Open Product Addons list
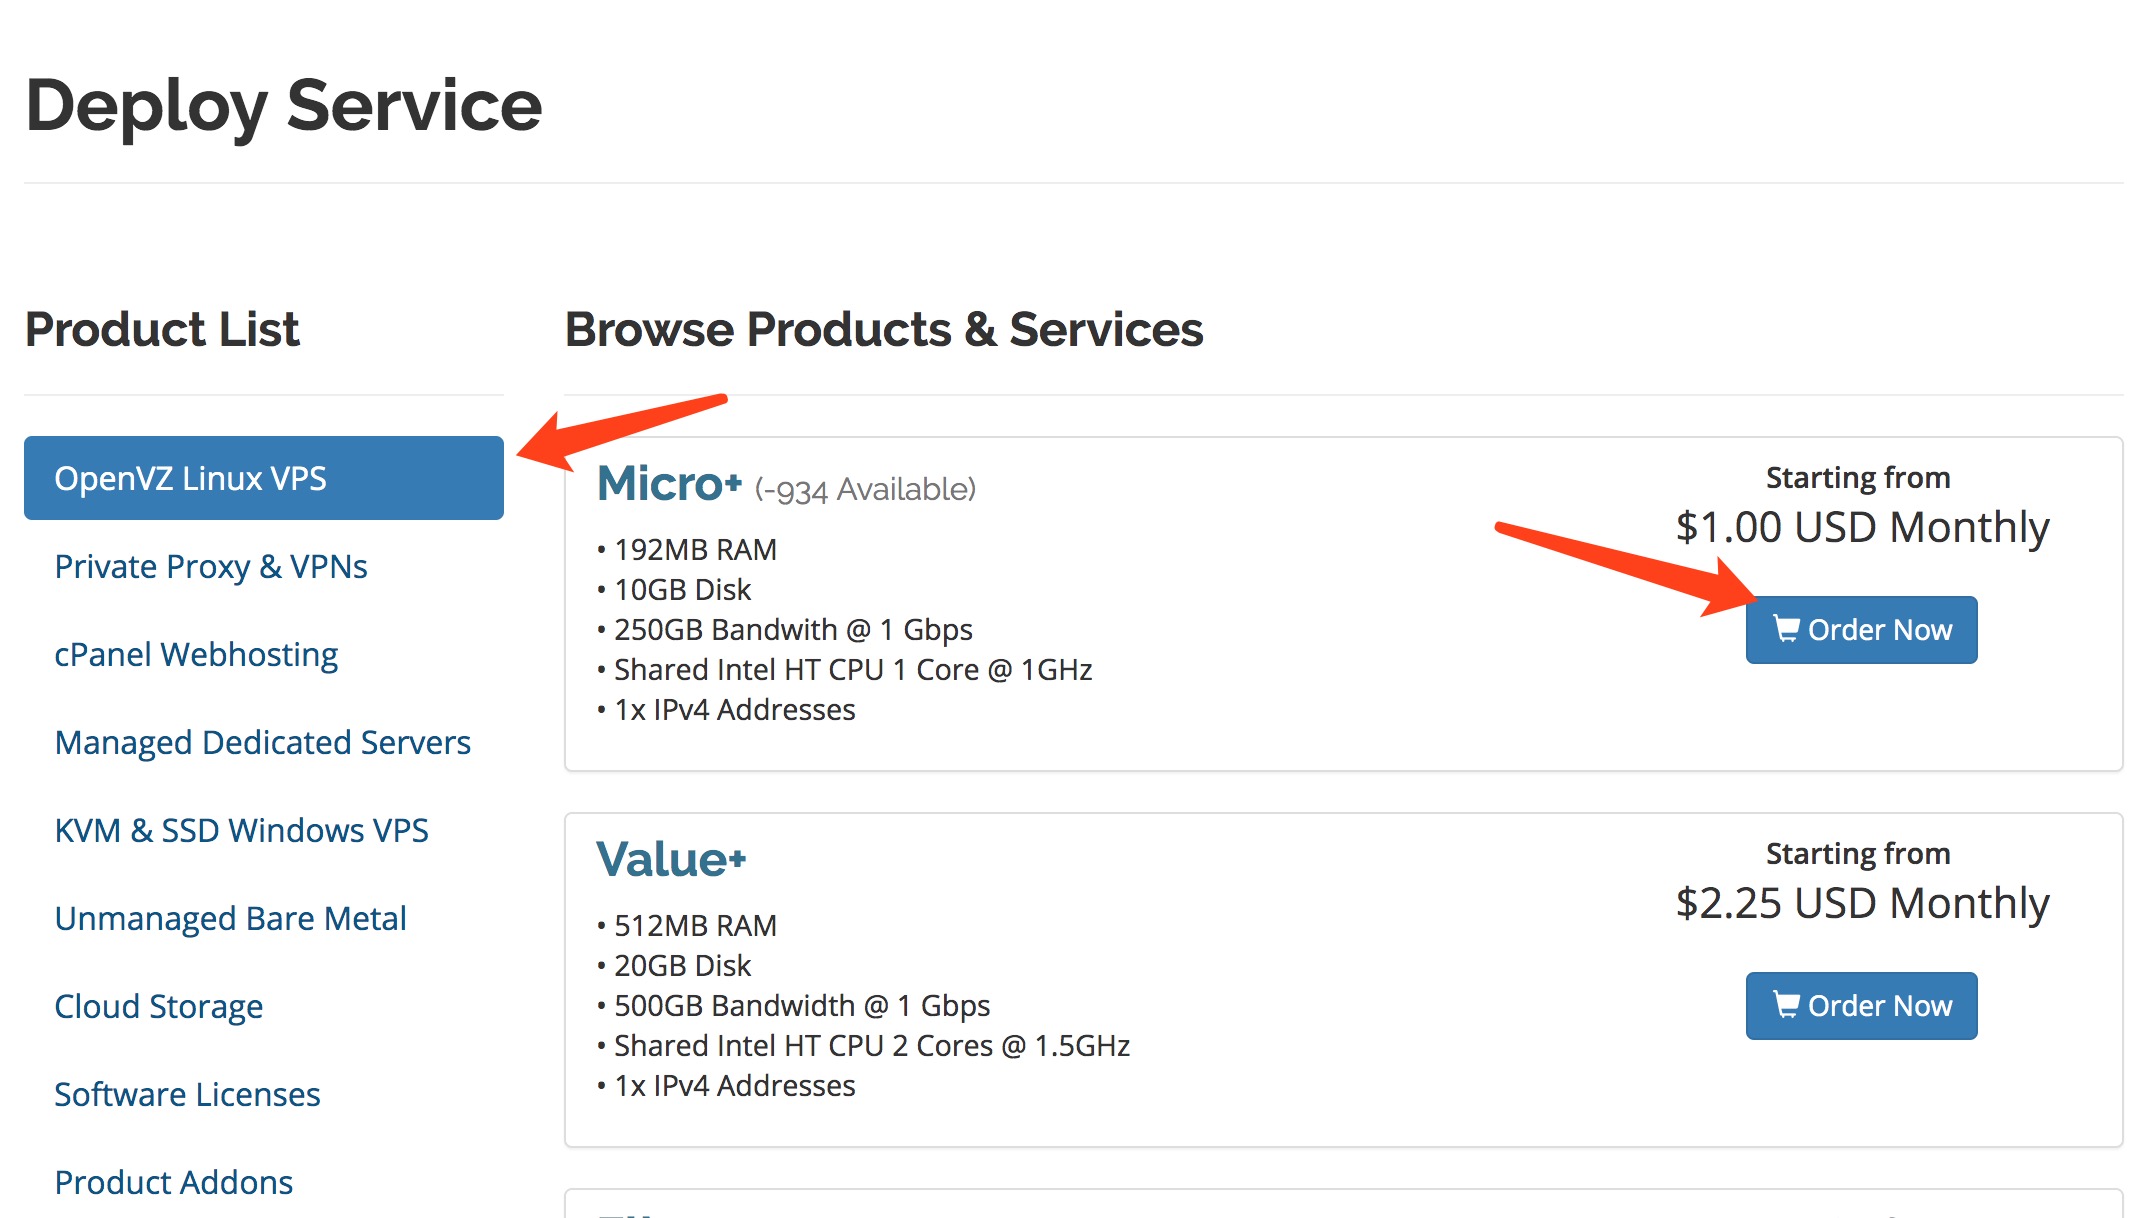Screen dimensions: 2134x1218 (x=173, y=1182)
